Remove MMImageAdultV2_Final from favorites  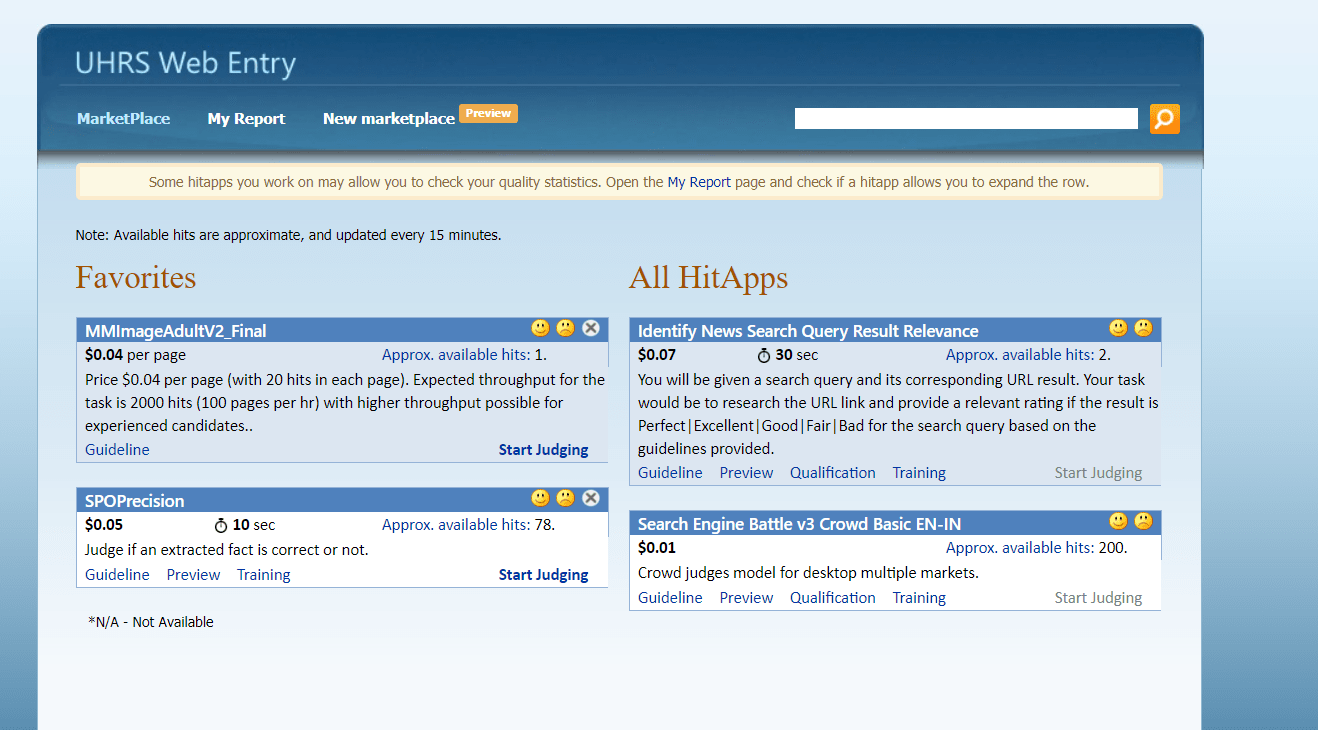591,328
